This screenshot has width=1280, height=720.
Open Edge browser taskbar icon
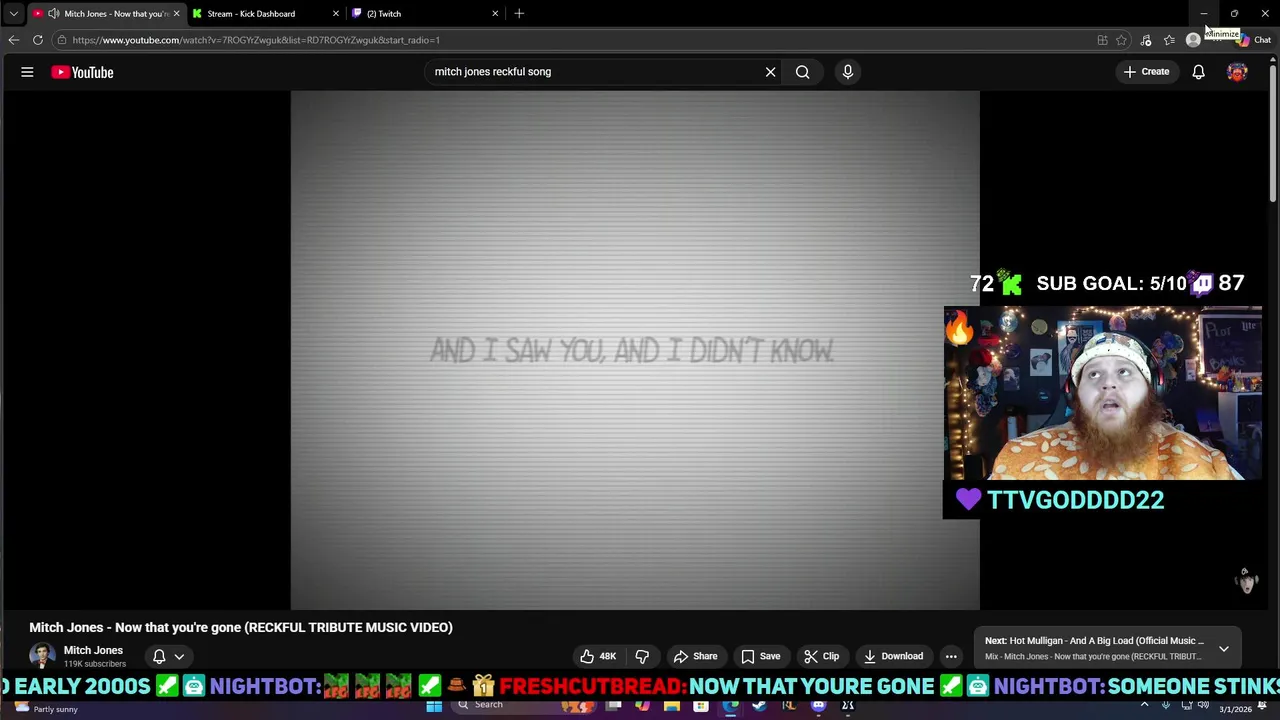click(x=731, y=706)
